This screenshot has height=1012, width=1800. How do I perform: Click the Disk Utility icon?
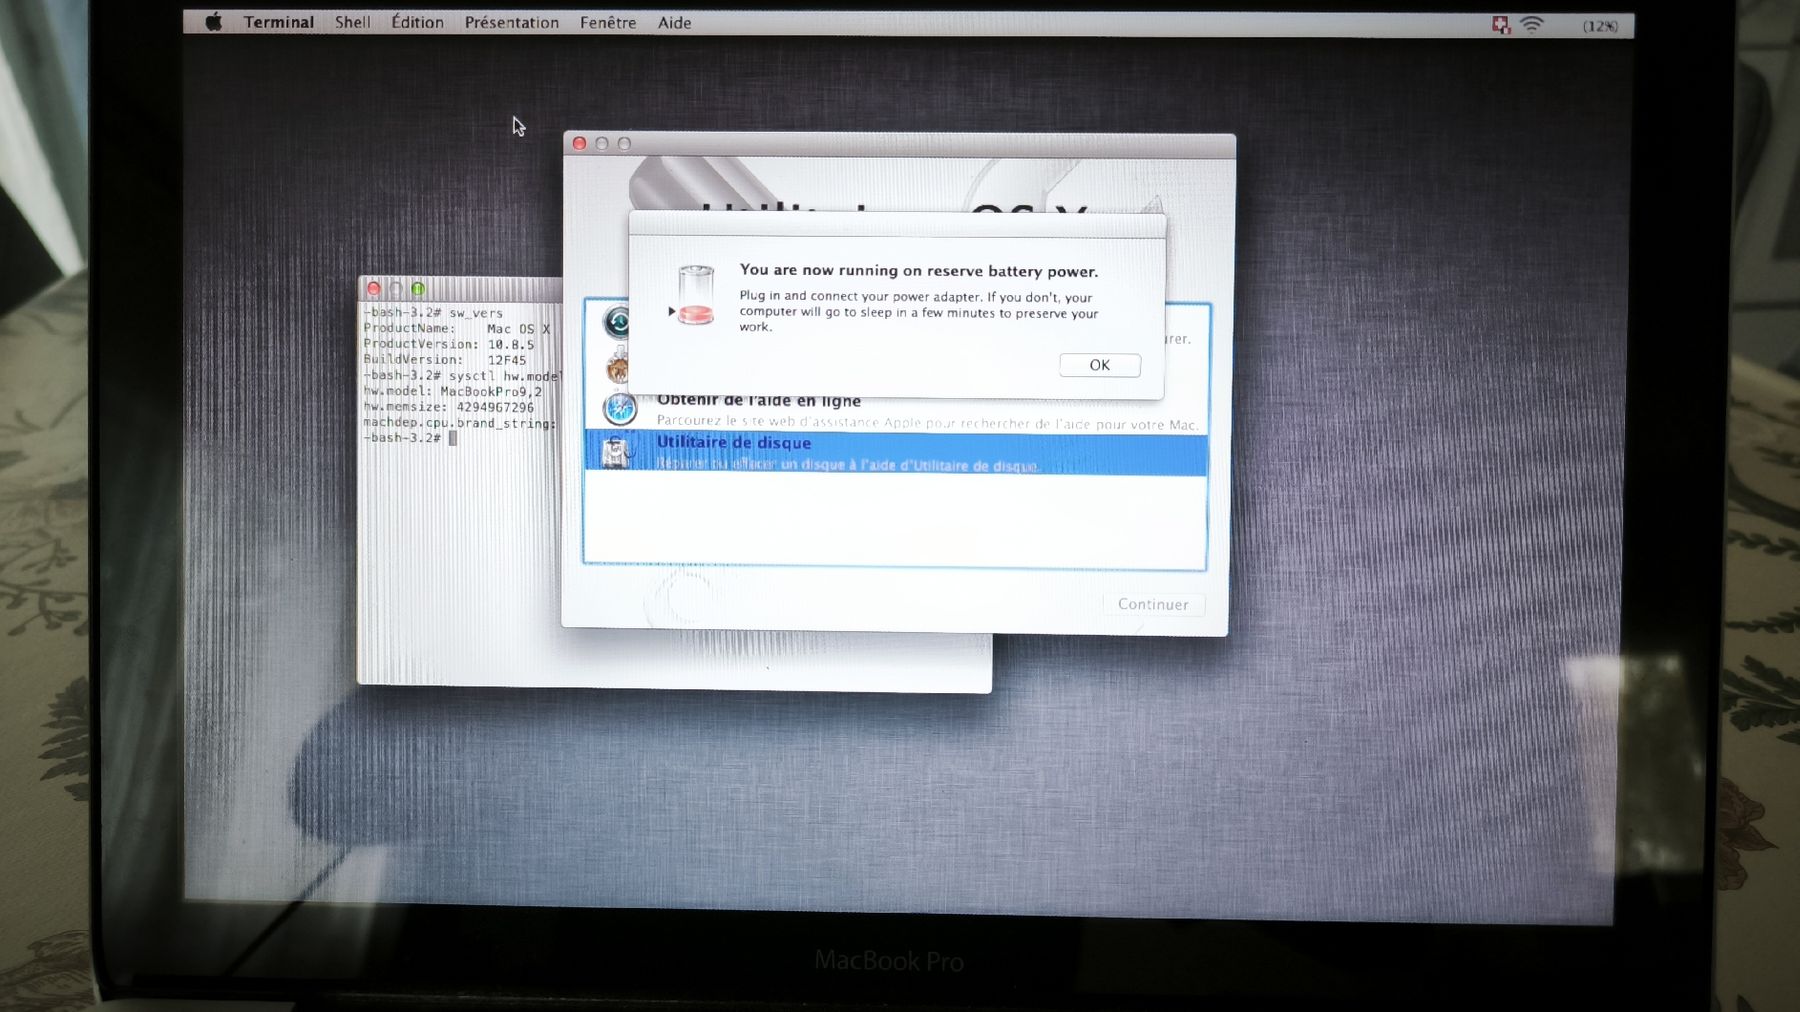[617, 452]
